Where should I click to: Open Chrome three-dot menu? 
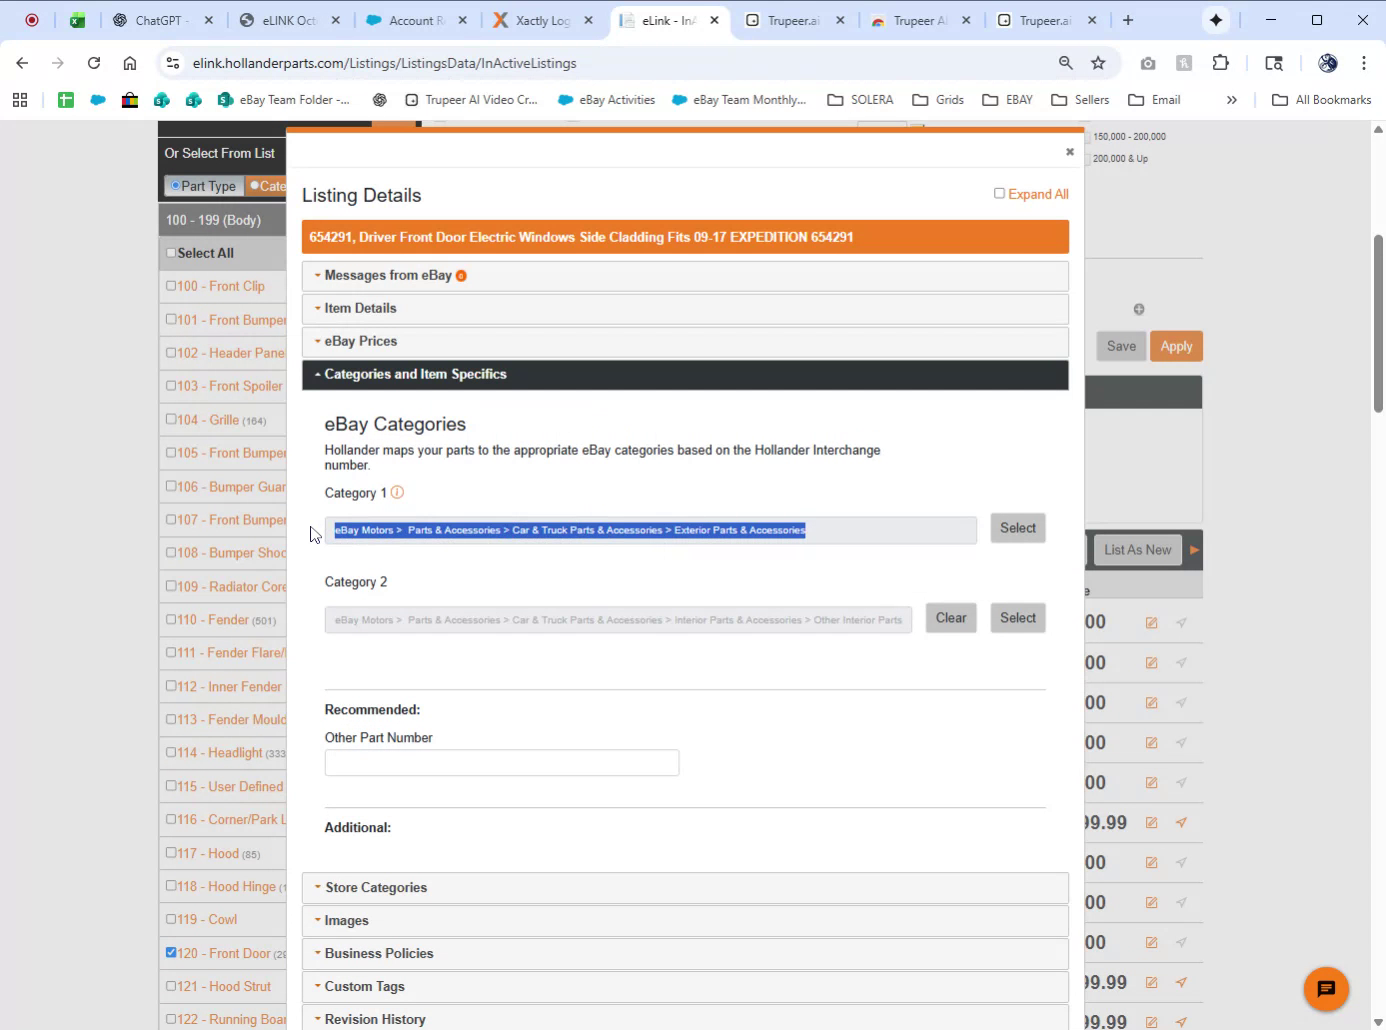tap(1364, 63)
